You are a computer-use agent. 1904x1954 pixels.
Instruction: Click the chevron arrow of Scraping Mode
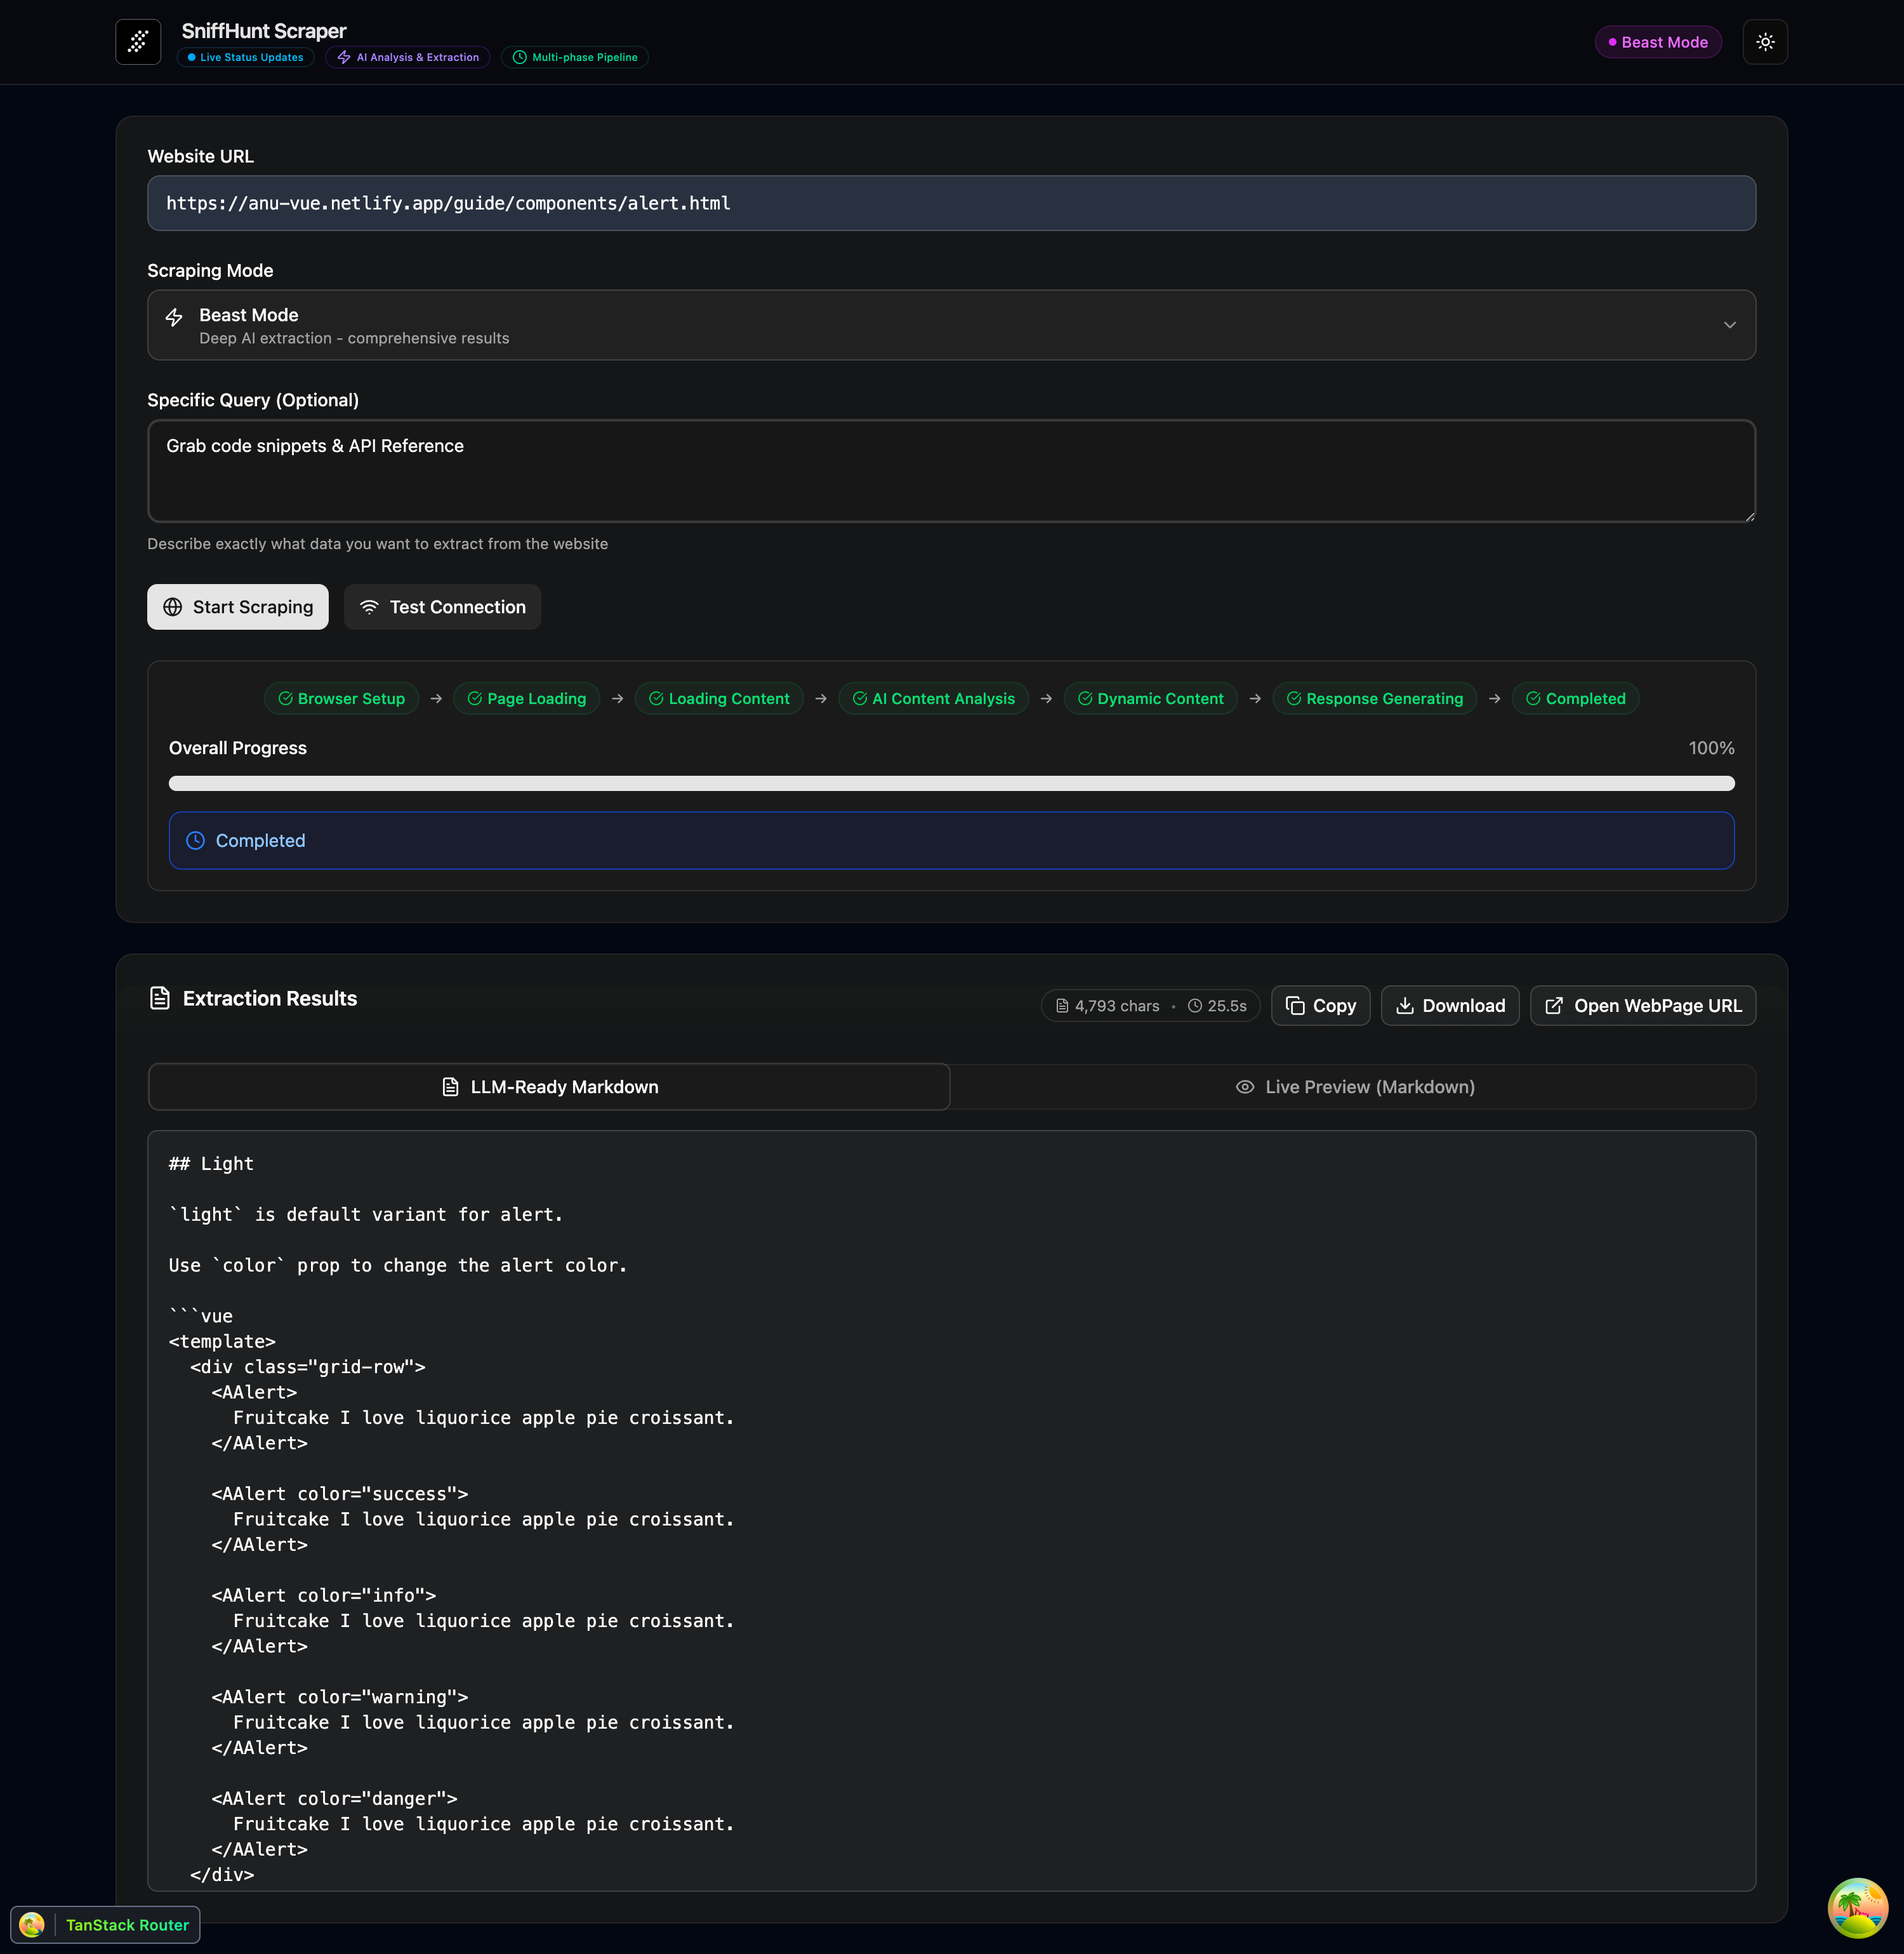(x=1729, y=325)
